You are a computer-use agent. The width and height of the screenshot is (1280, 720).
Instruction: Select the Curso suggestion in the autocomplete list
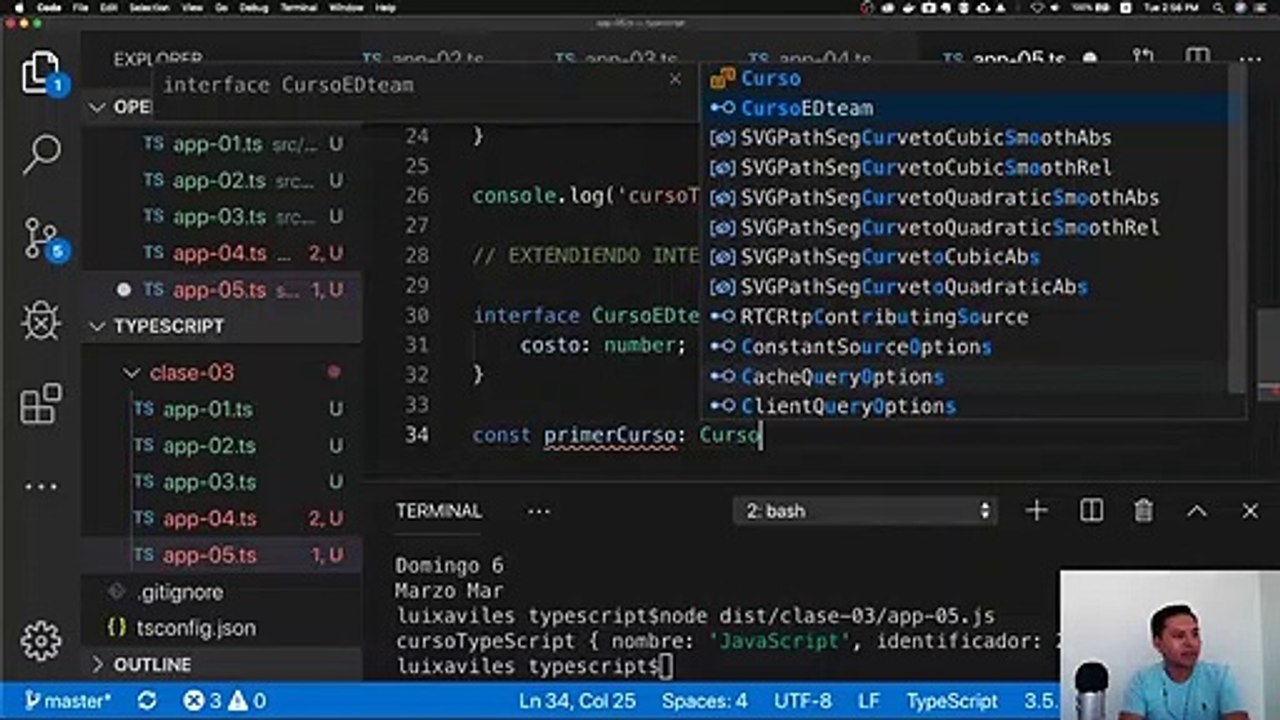coord(968,78)
